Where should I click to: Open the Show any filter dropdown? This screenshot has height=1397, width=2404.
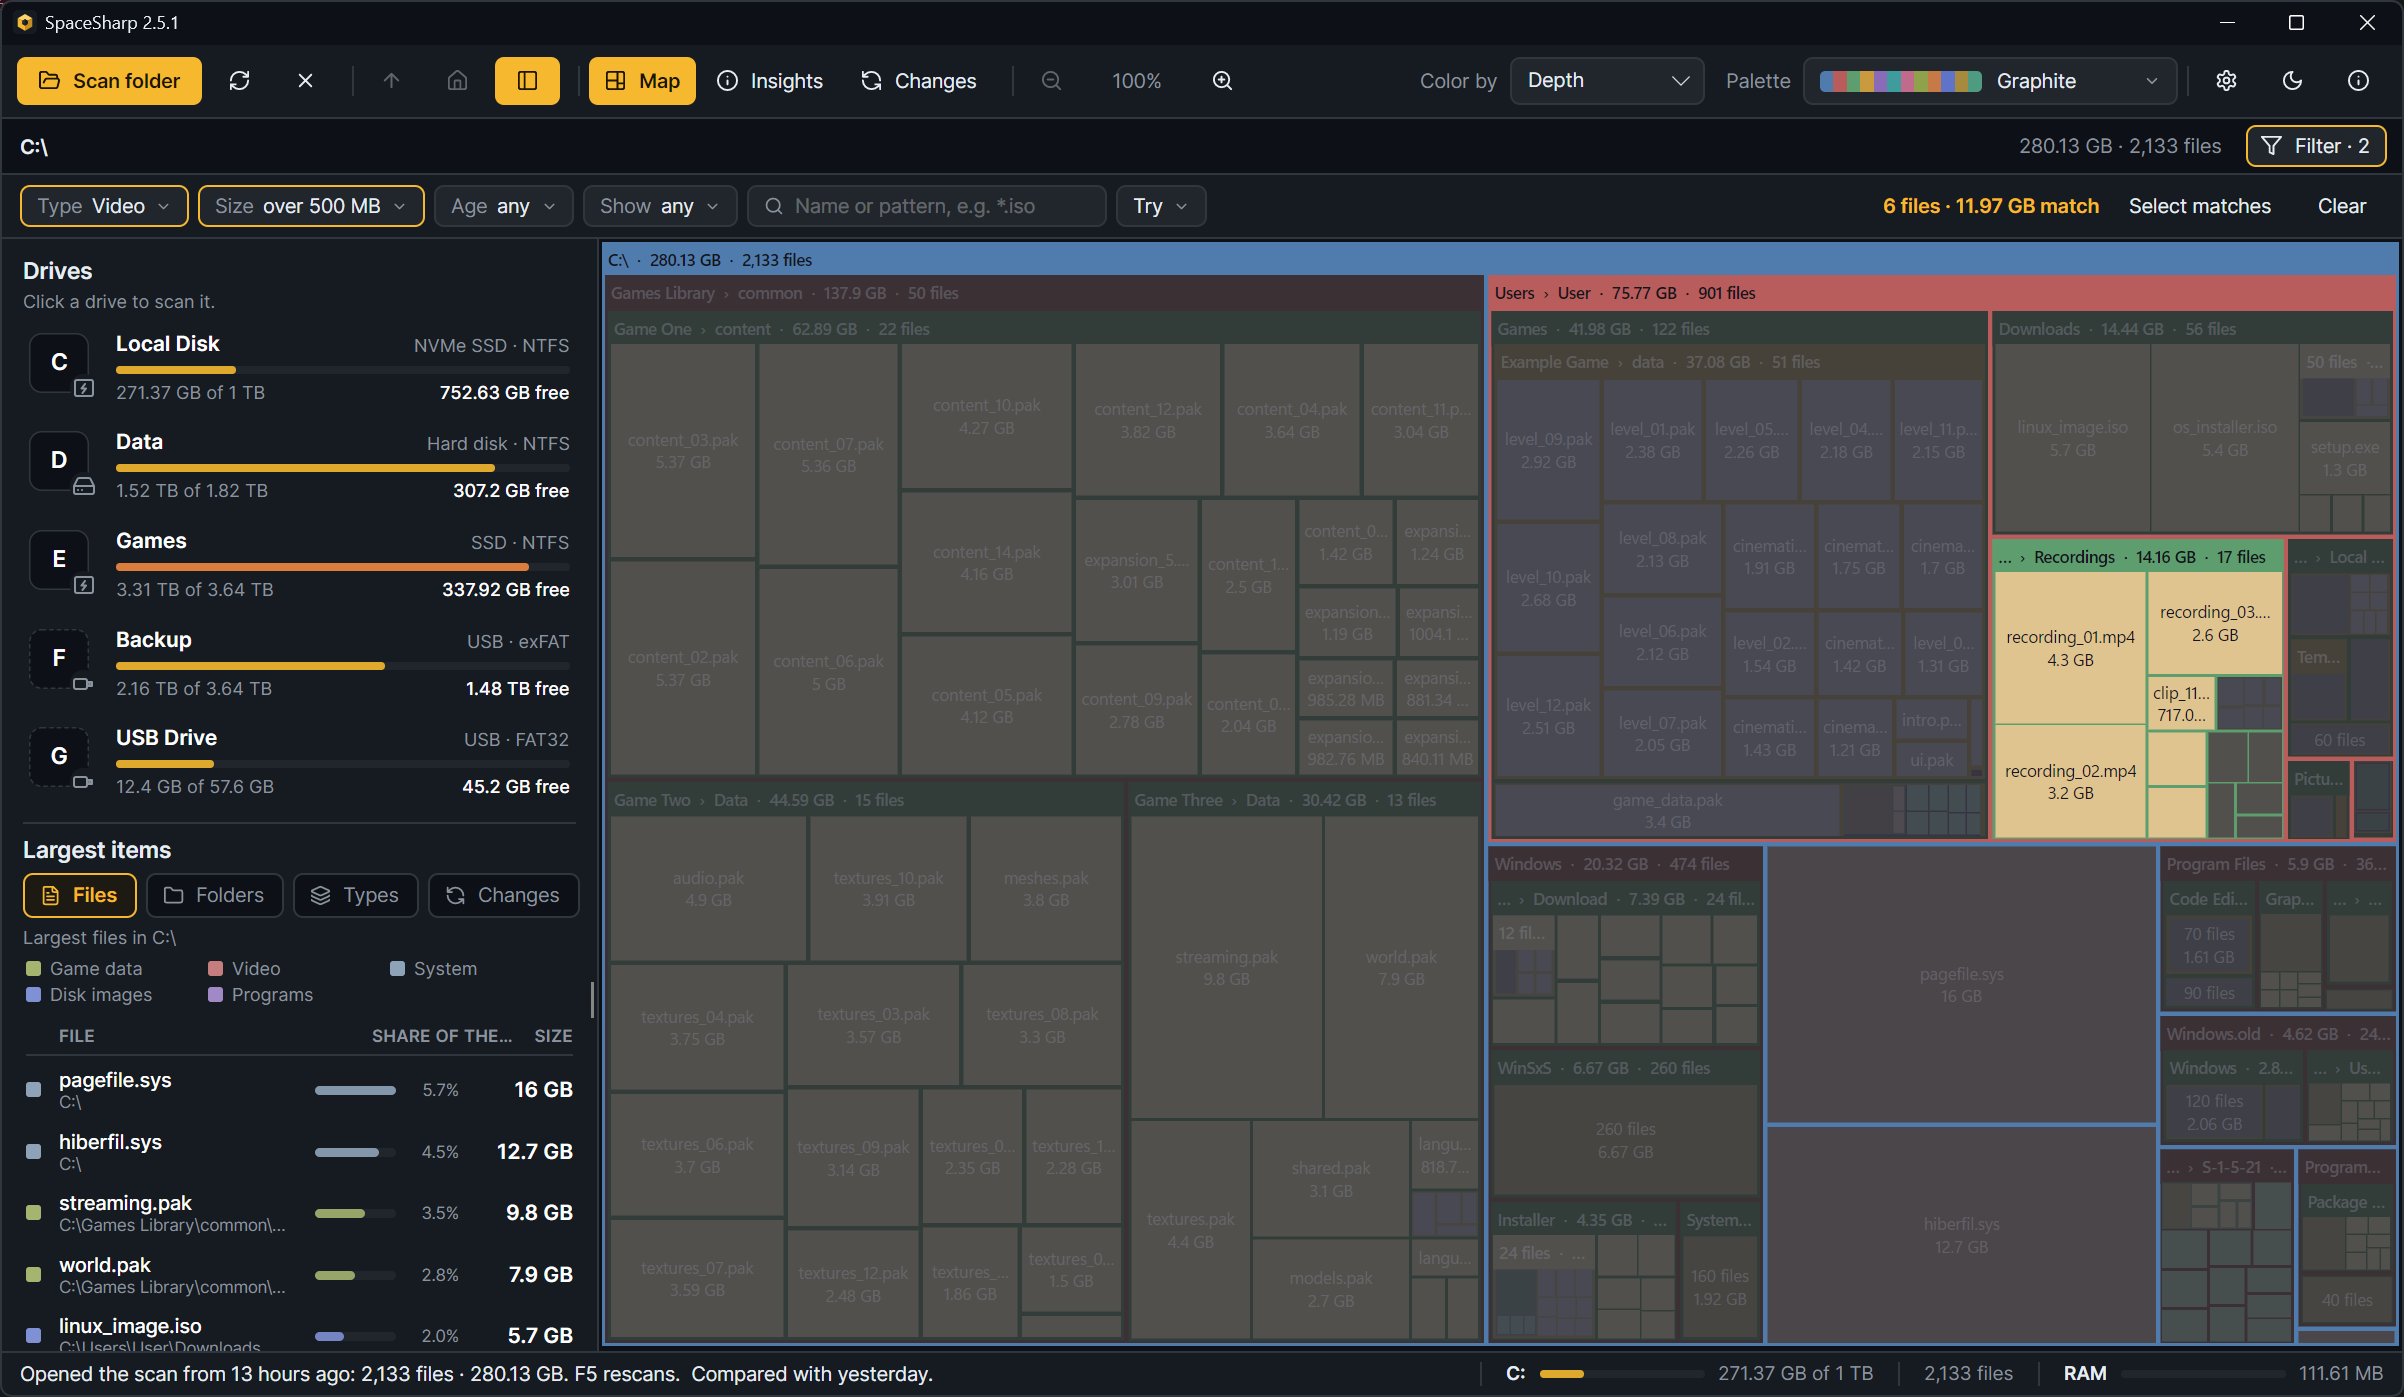(660, 206)
